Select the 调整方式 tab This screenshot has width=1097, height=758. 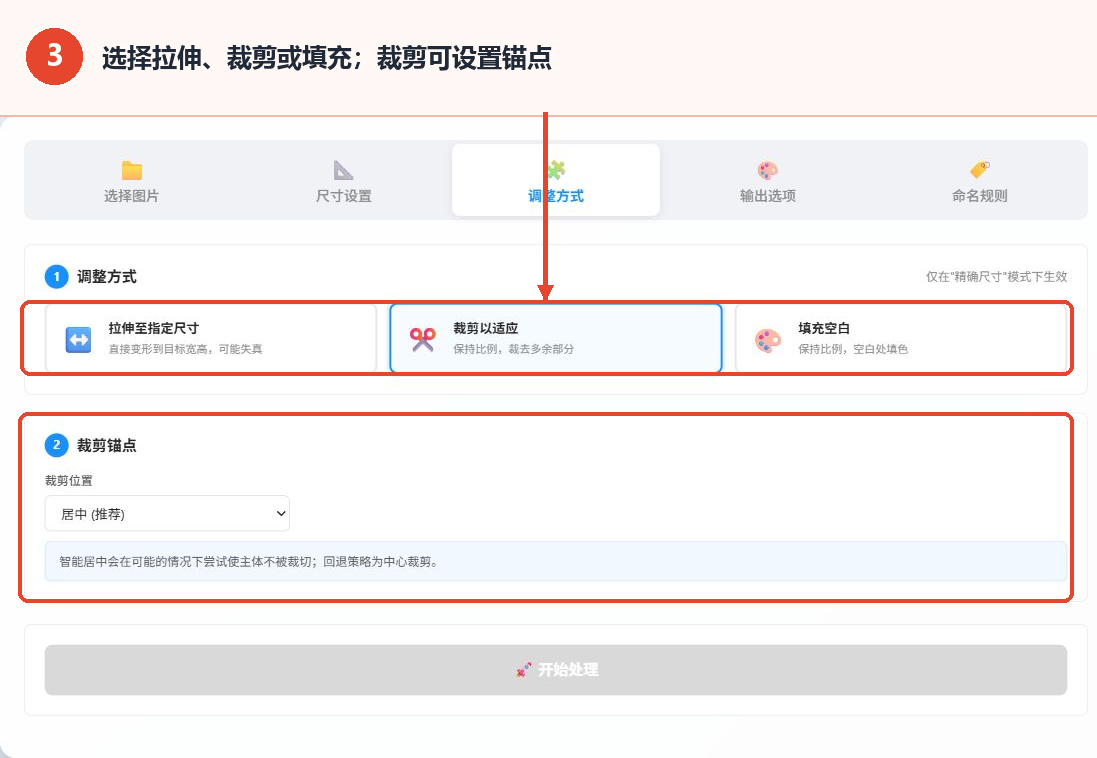(555, 181)
